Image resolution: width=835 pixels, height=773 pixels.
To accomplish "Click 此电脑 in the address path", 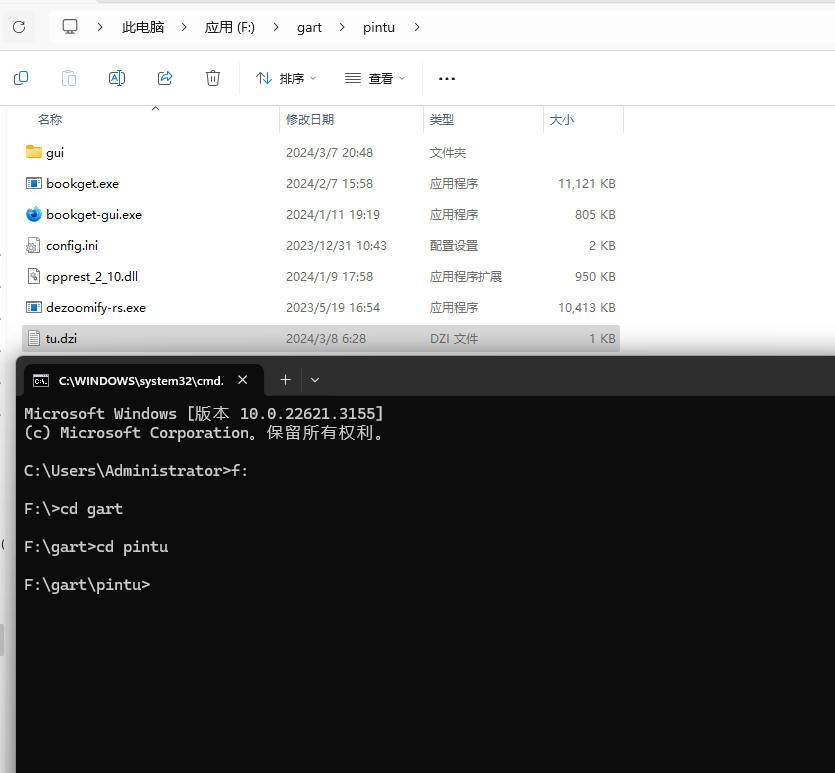I will [x=143, y=27].
